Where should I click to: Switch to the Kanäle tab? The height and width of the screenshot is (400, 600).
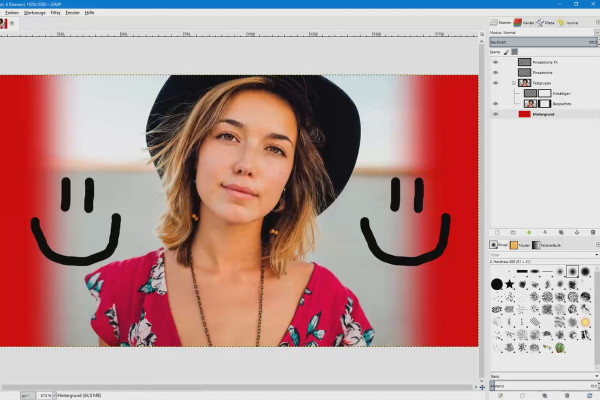pos(524,23)
